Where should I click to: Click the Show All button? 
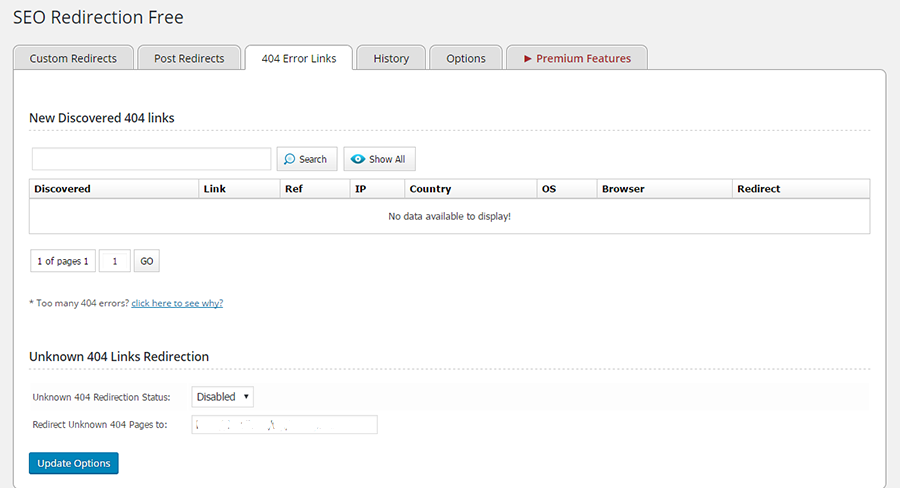(x=379, y=159)
